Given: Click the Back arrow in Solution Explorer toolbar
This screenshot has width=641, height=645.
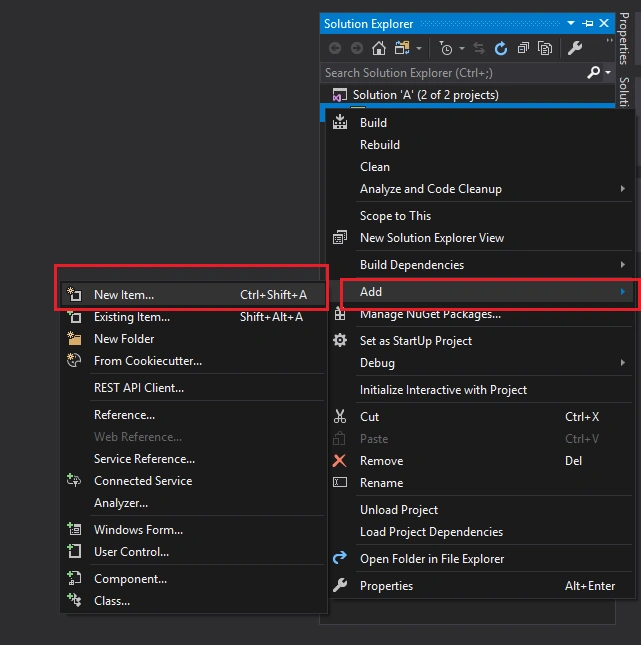Looking at the screenshot, I should [x=335, y=49].
